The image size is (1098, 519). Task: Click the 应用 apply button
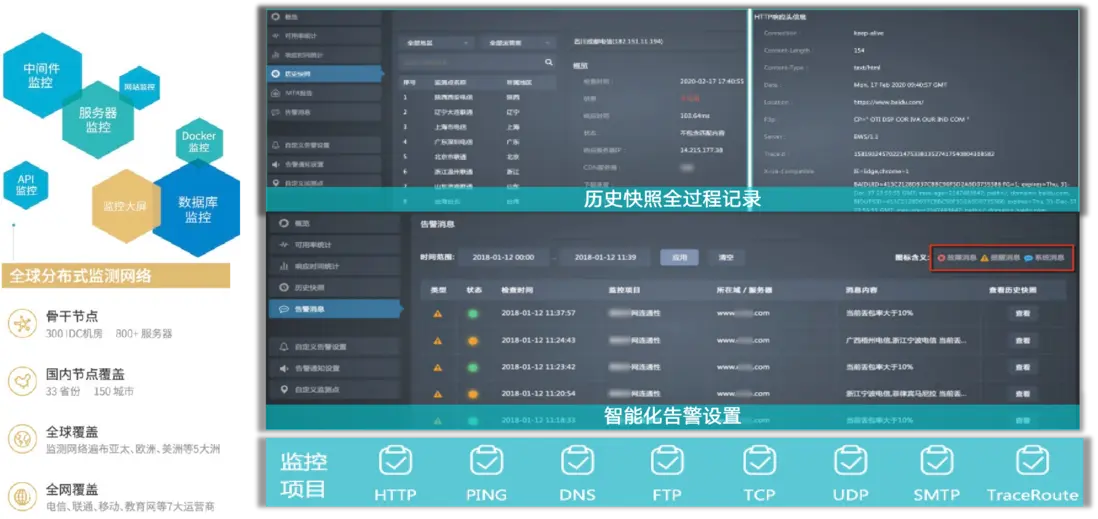pos(679,257)
